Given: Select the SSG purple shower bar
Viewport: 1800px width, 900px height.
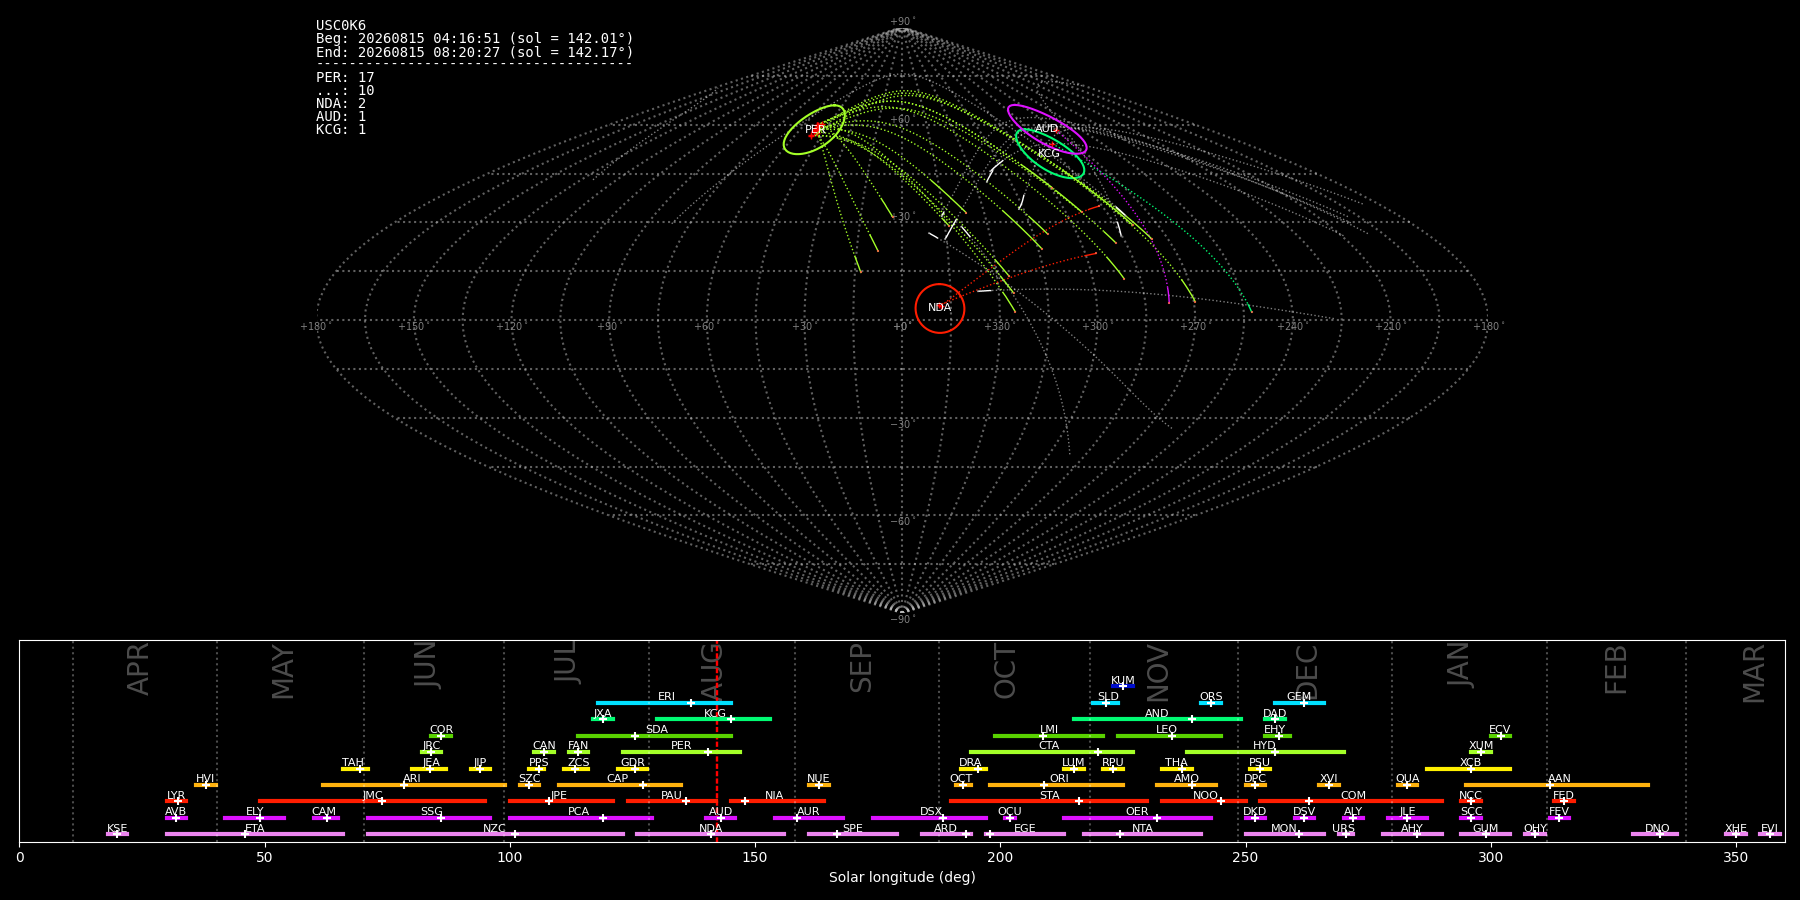Looking at the screenshot, I should click(429, 818).
